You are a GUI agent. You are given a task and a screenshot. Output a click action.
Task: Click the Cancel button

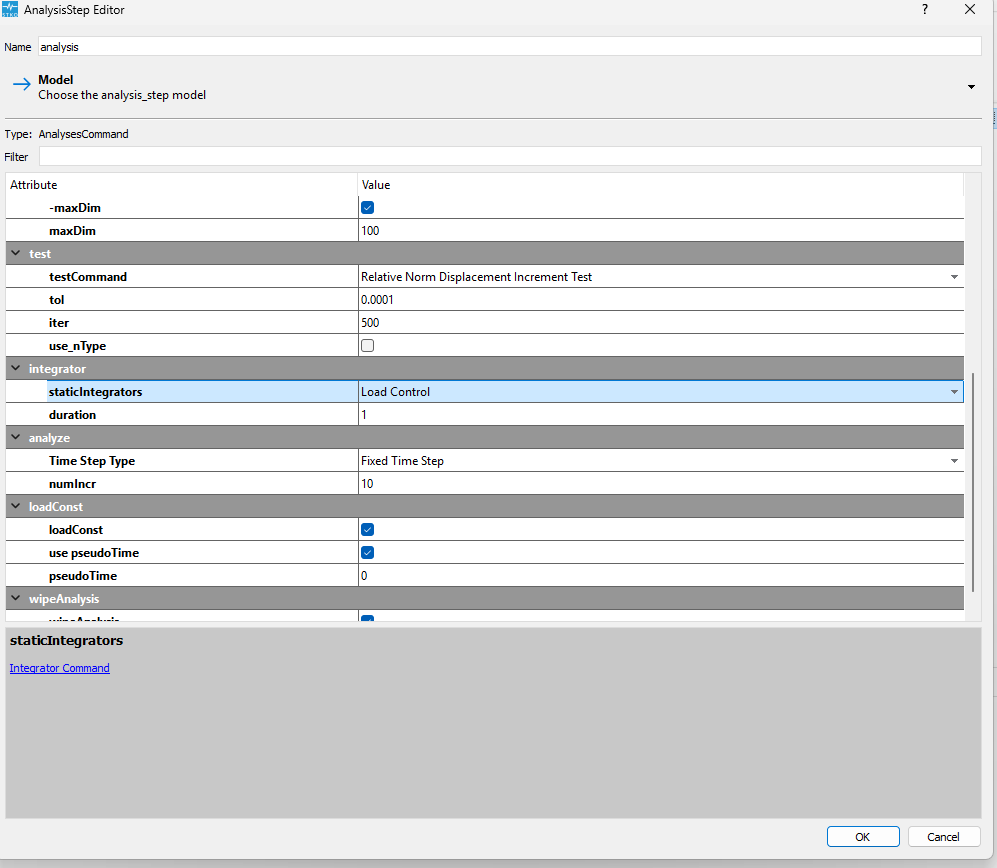(x=943, y=837)
